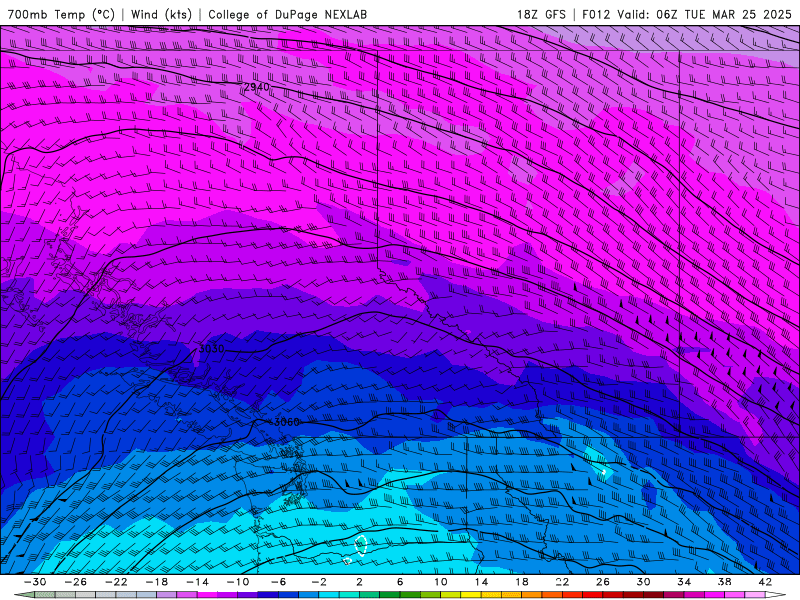Click the '2940' height contour label

(256, 87)
